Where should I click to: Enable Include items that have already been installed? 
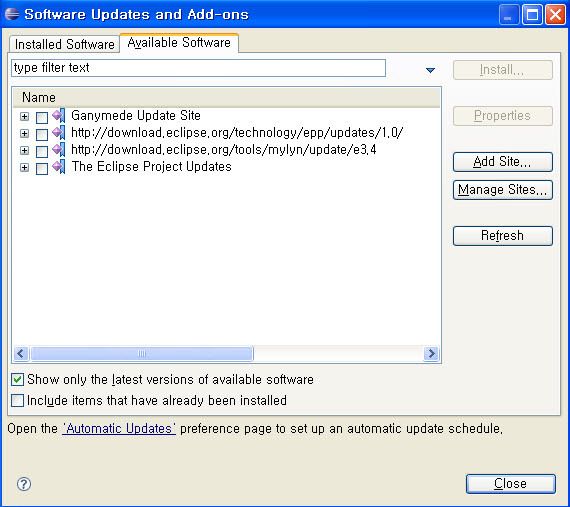pos(17,401)
